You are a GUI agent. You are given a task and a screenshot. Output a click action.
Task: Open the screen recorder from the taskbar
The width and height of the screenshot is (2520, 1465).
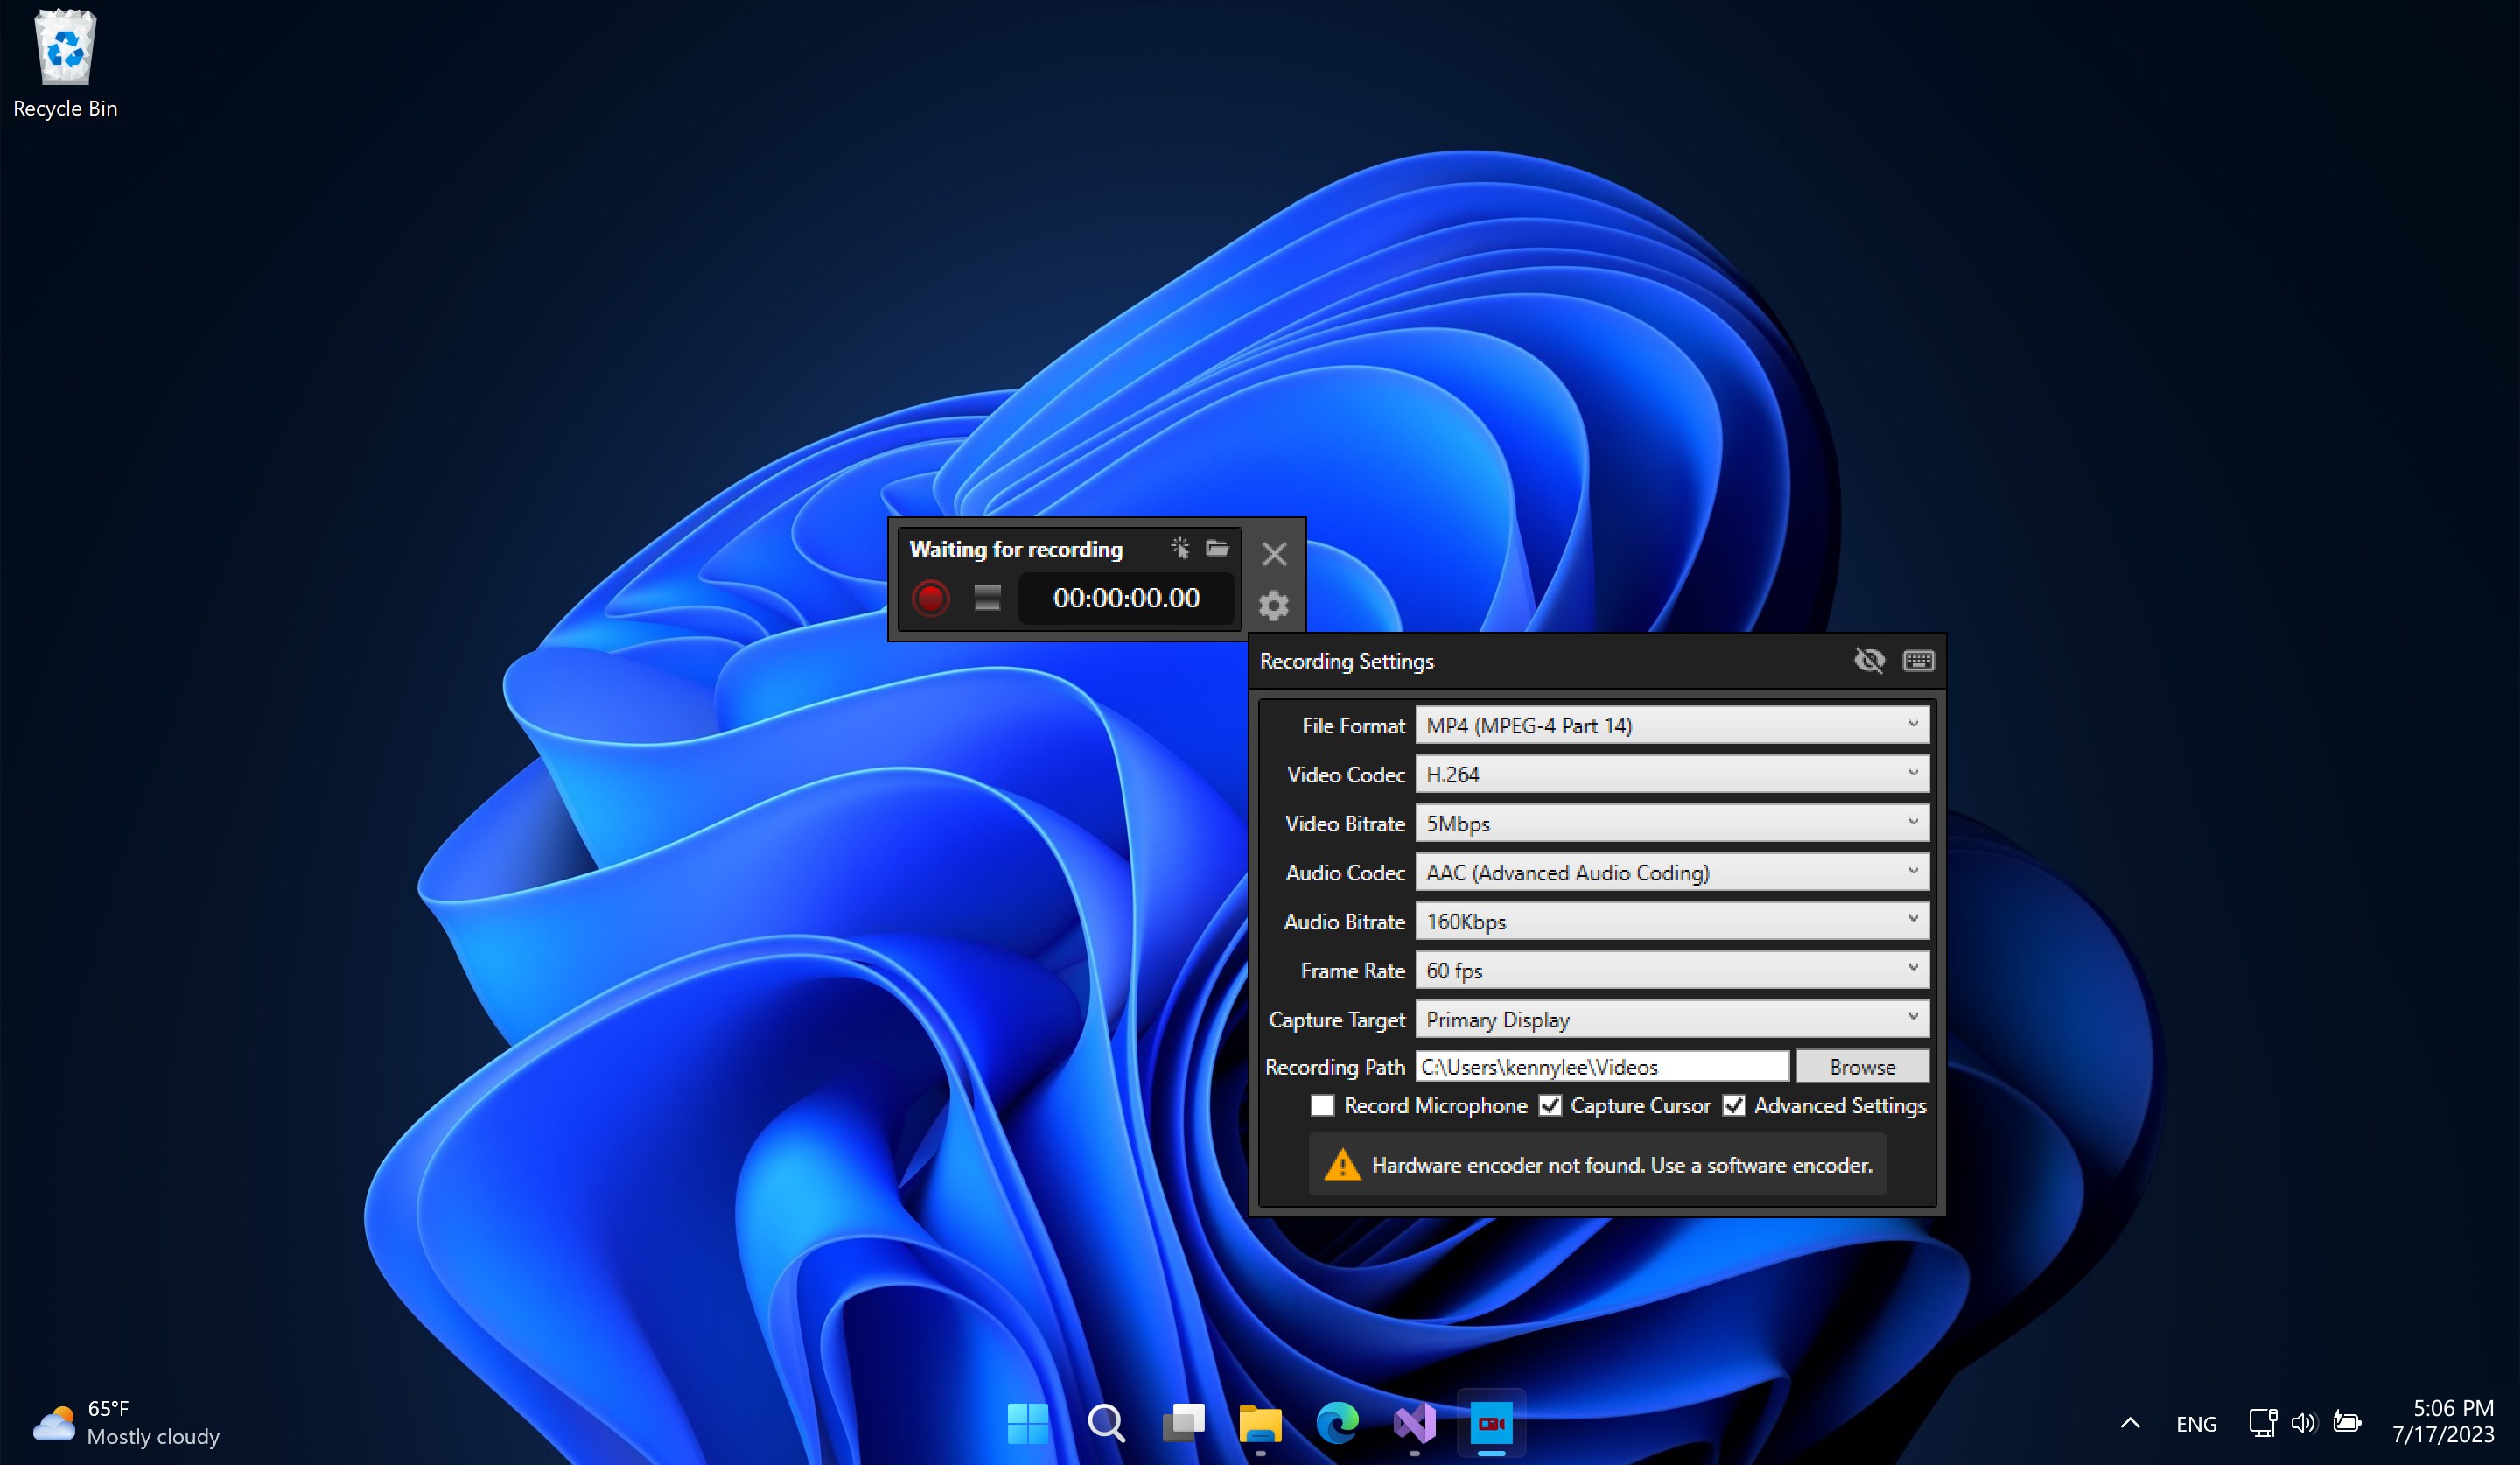coord(1491,1424)
